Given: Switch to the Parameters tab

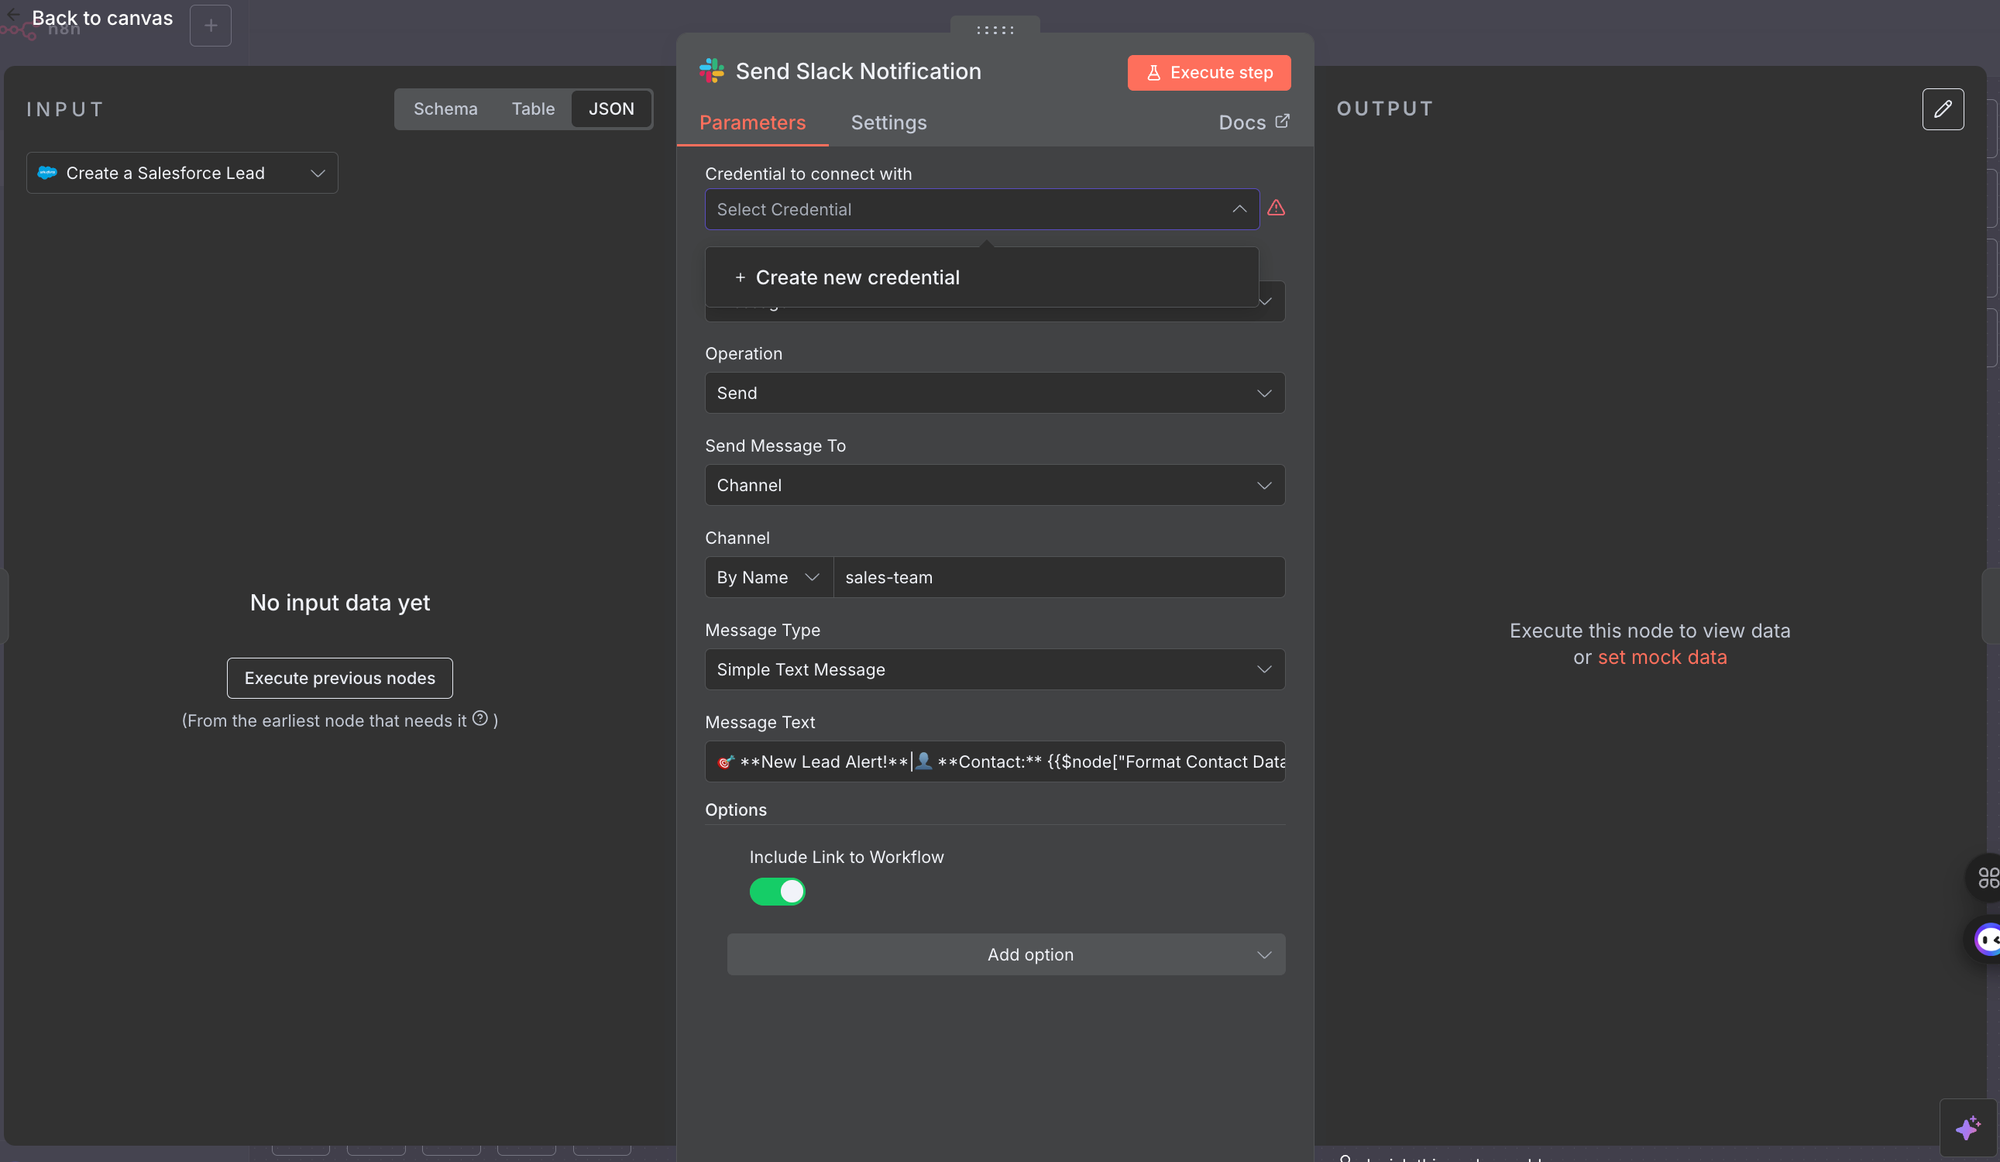Looking at the screenshot, I should pyautogui.click(x=752, y=122).
